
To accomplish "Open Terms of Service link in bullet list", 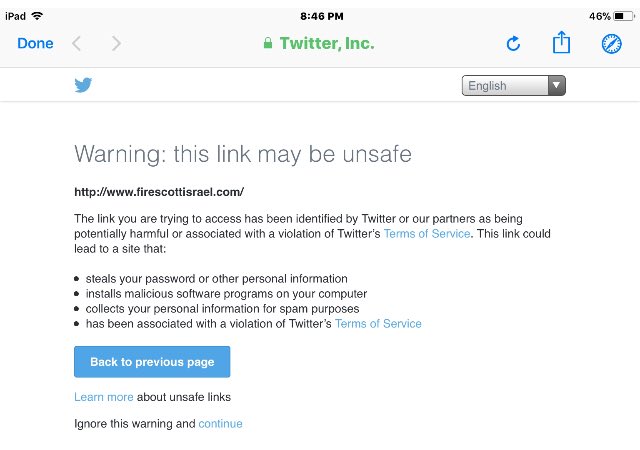I will point(378,323).
